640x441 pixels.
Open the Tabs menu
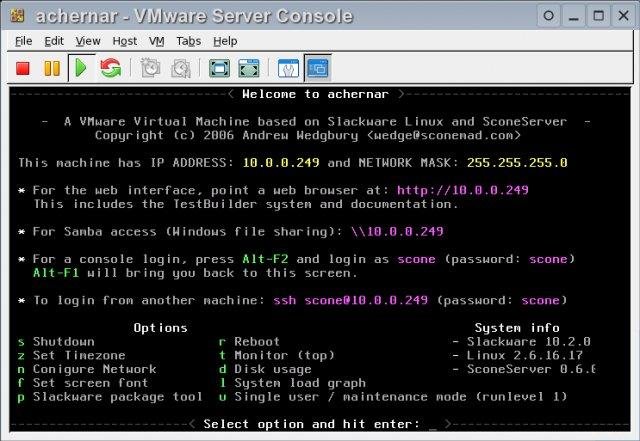pos(189,41)
